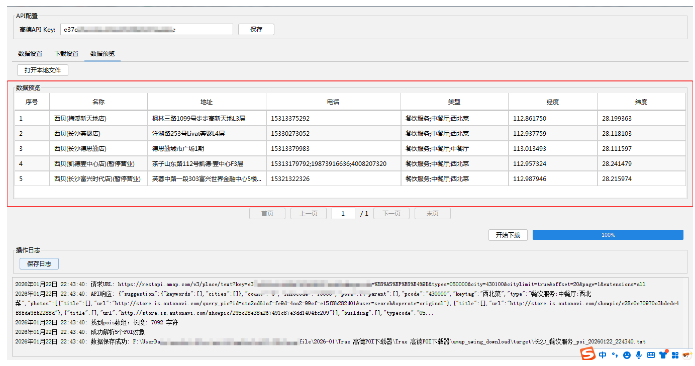The image size is (695, 366).
Task: Click the page number input showing 1
Action: click(344, 214)
